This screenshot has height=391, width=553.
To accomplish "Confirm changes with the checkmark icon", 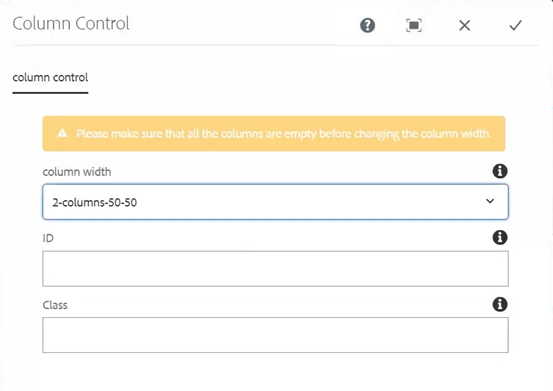I will click(x=515, y=25).
